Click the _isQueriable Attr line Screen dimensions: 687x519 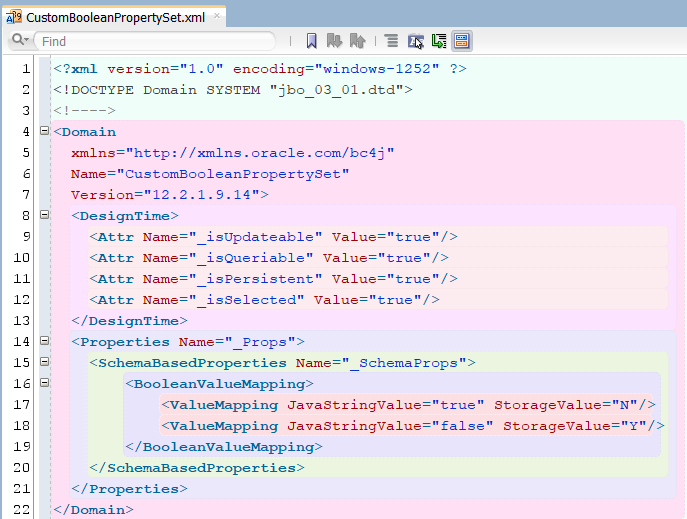[x=269, y=258]
